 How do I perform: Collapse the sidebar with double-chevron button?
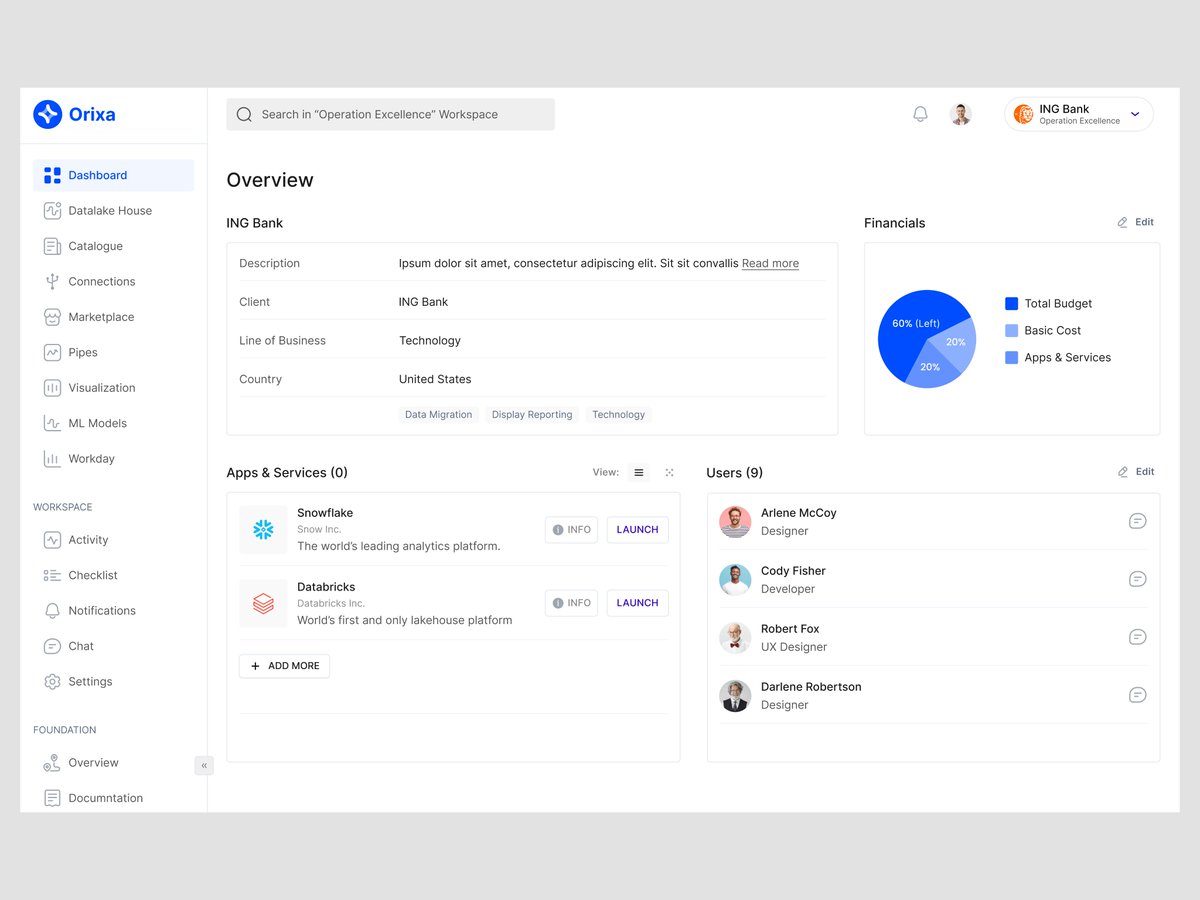pos(204,766)
